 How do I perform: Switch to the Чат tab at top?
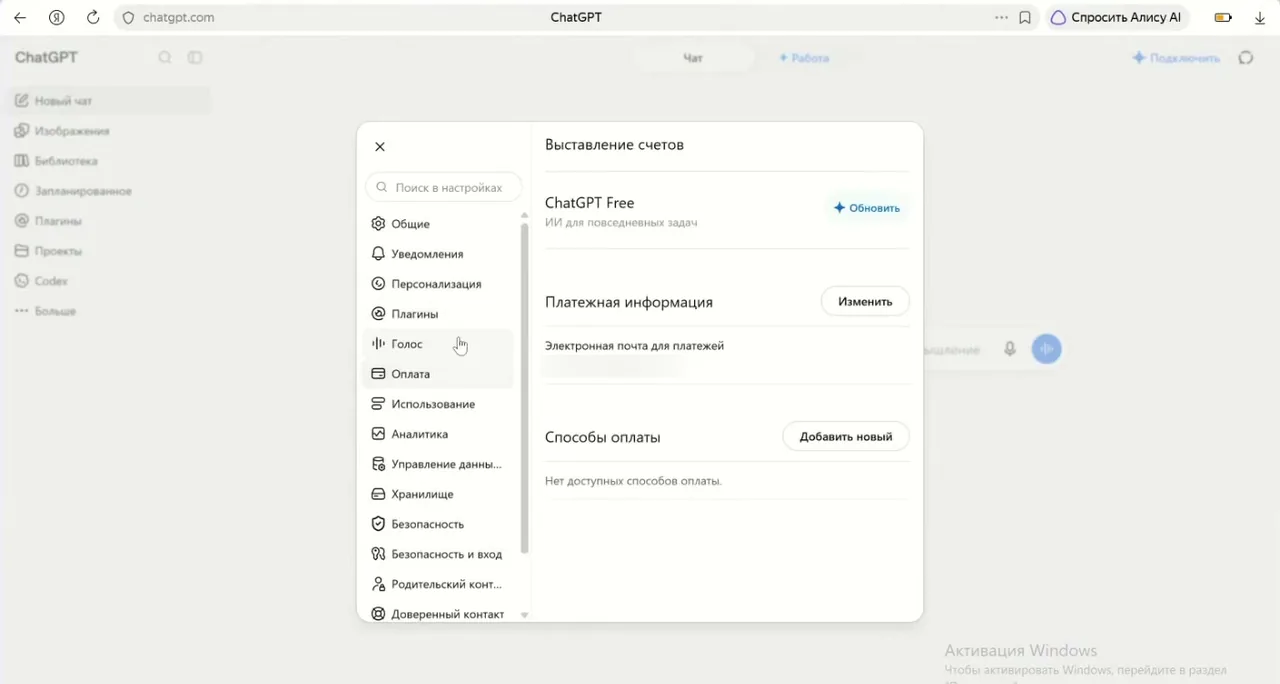click(x=693, y=58)
